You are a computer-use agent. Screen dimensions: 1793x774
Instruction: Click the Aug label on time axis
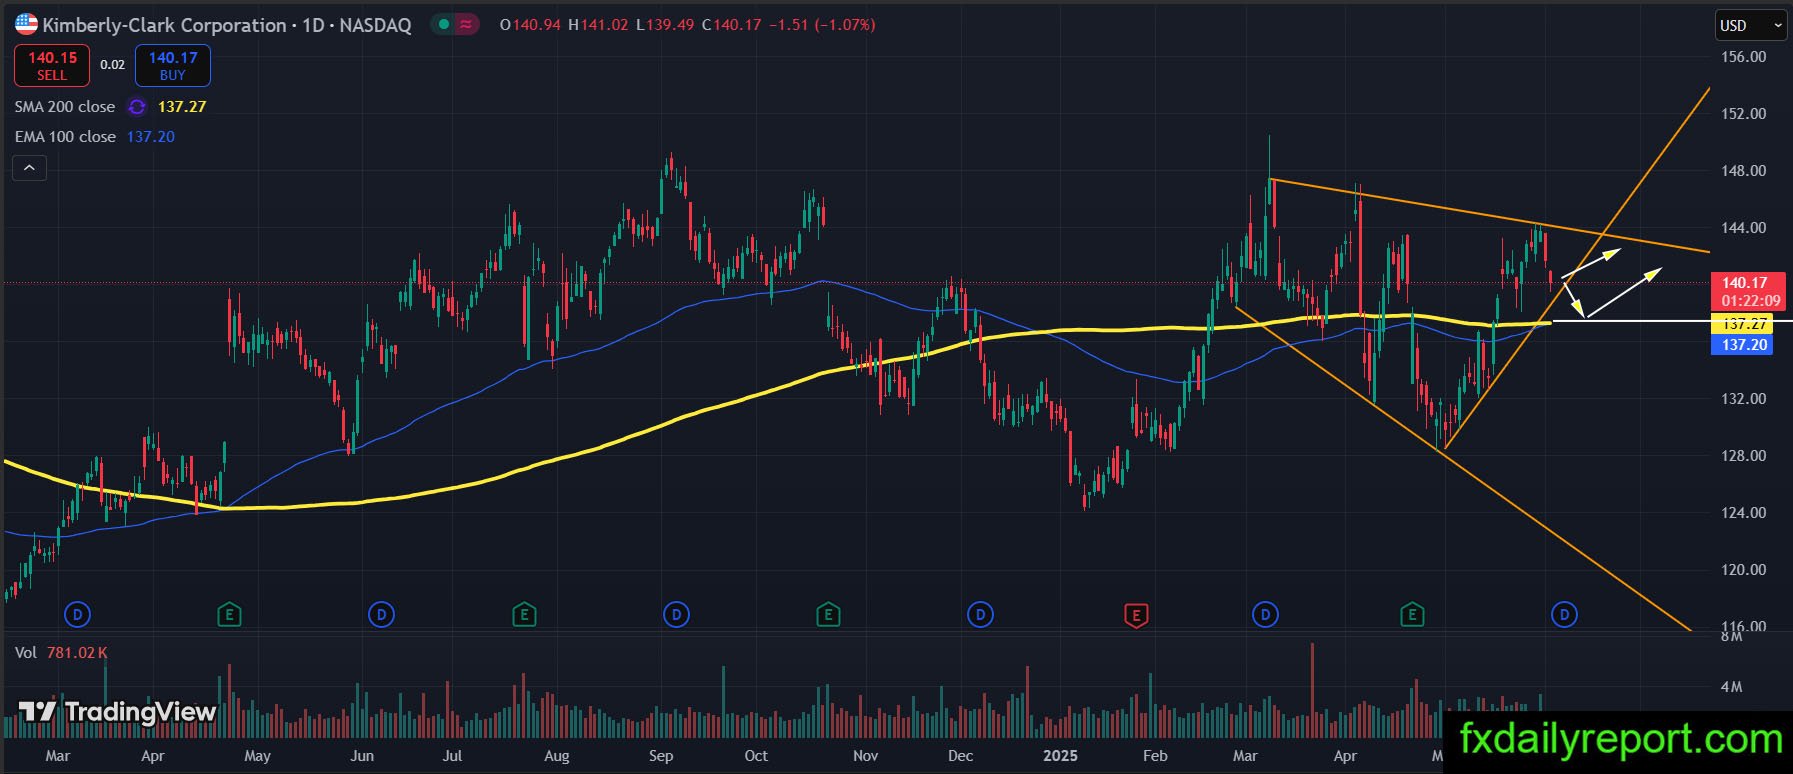(557, 756)
